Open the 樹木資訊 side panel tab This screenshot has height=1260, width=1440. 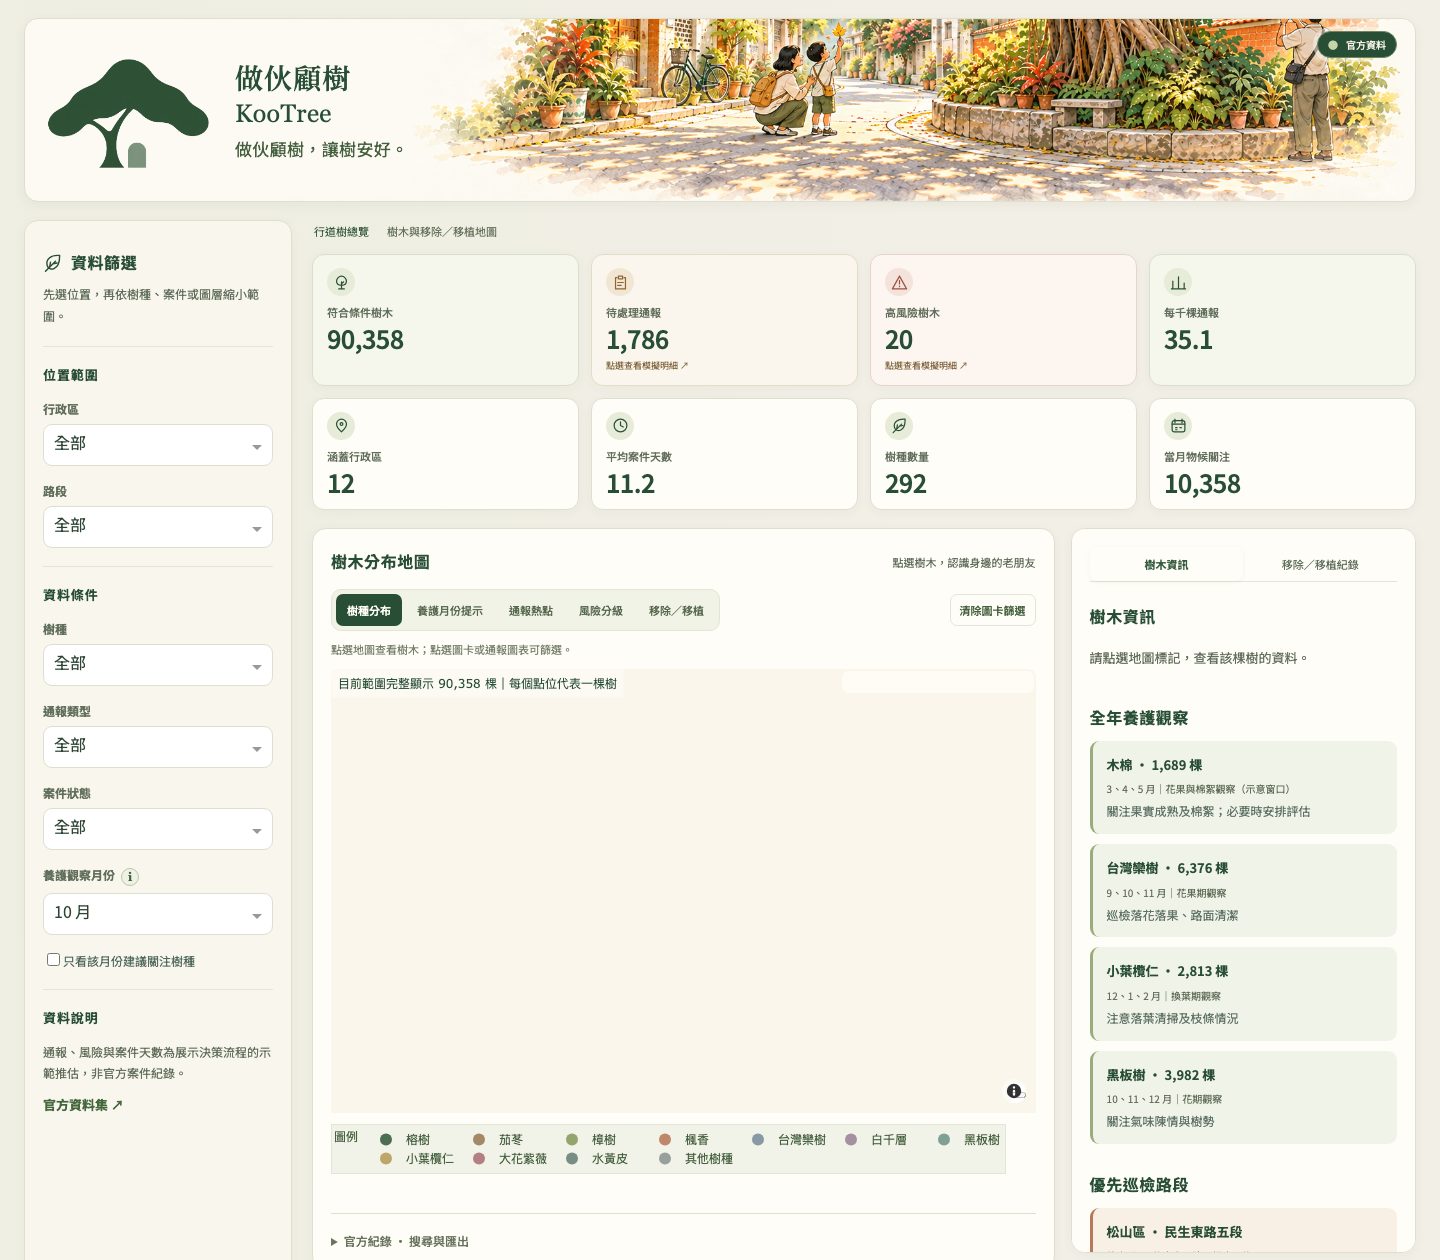point(1166,564)
